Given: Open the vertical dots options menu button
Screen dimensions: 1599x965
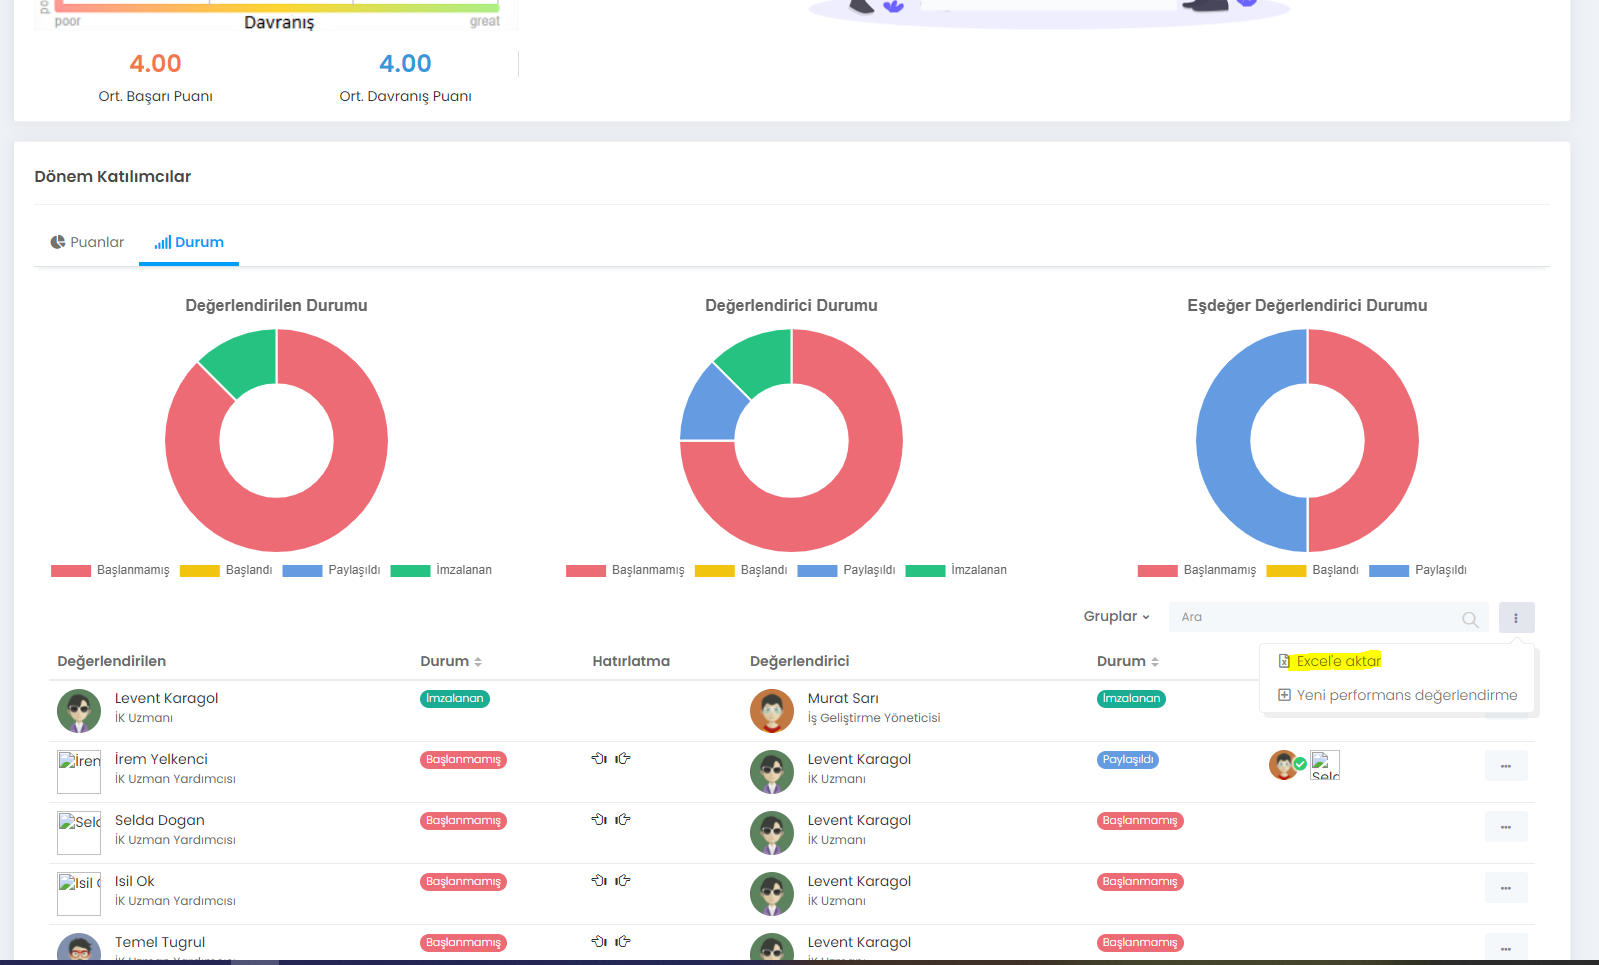Looking at the screenshot, I should click(x=1516, y=618).
